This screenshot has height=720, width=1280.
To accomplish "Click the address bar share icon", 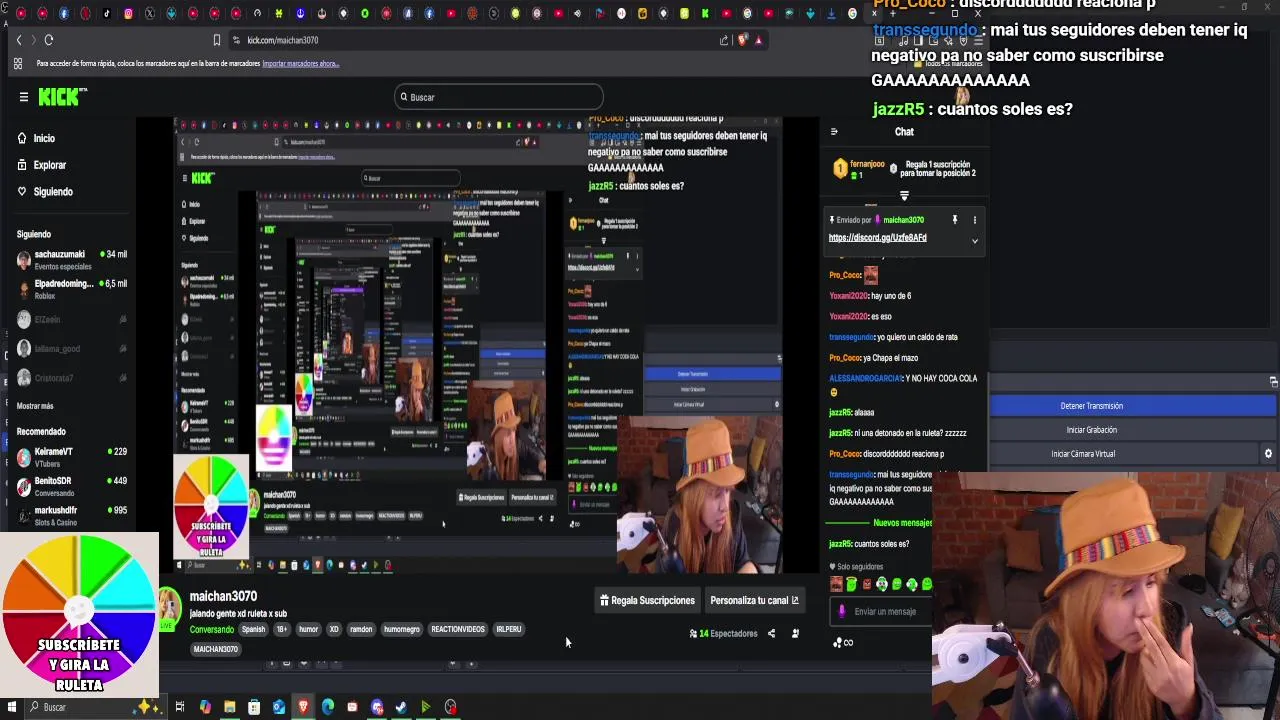I will pos(724,40).
